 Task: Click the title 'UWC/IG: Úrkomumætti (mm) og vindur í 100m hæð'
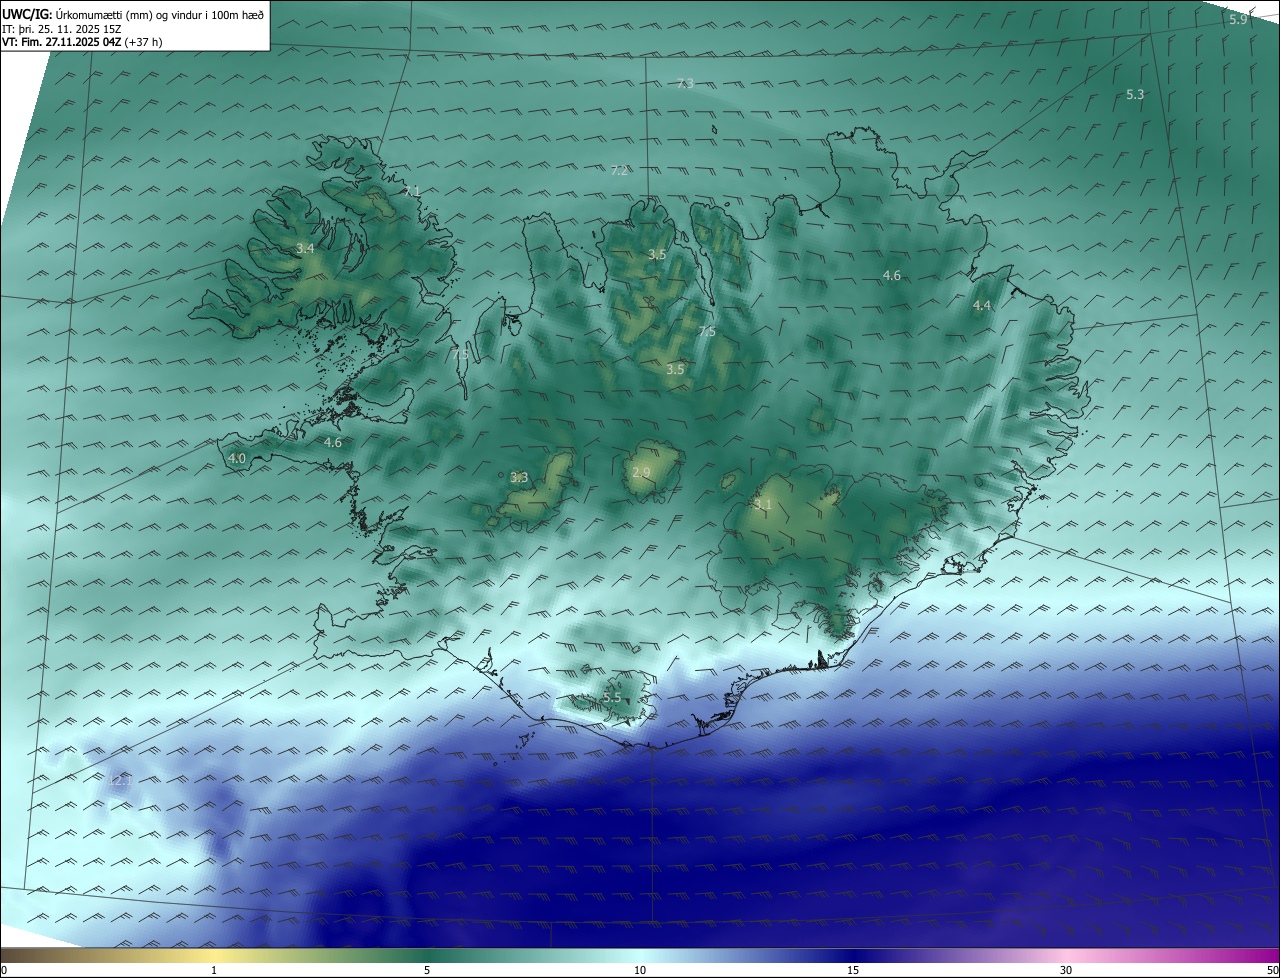133,14
